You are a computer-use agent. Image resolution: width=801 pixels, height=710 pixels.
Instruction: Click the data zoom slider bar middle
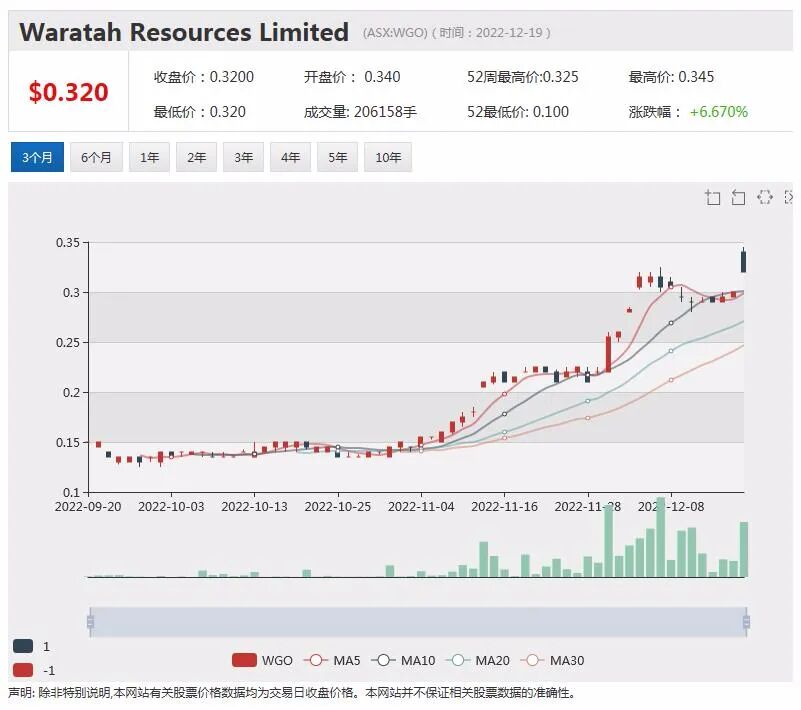[418, 622]
